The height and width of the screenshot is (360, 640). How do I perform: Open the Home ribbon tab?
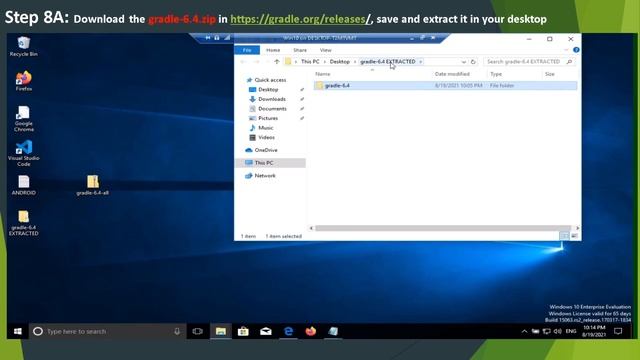(x=273, y=50)
